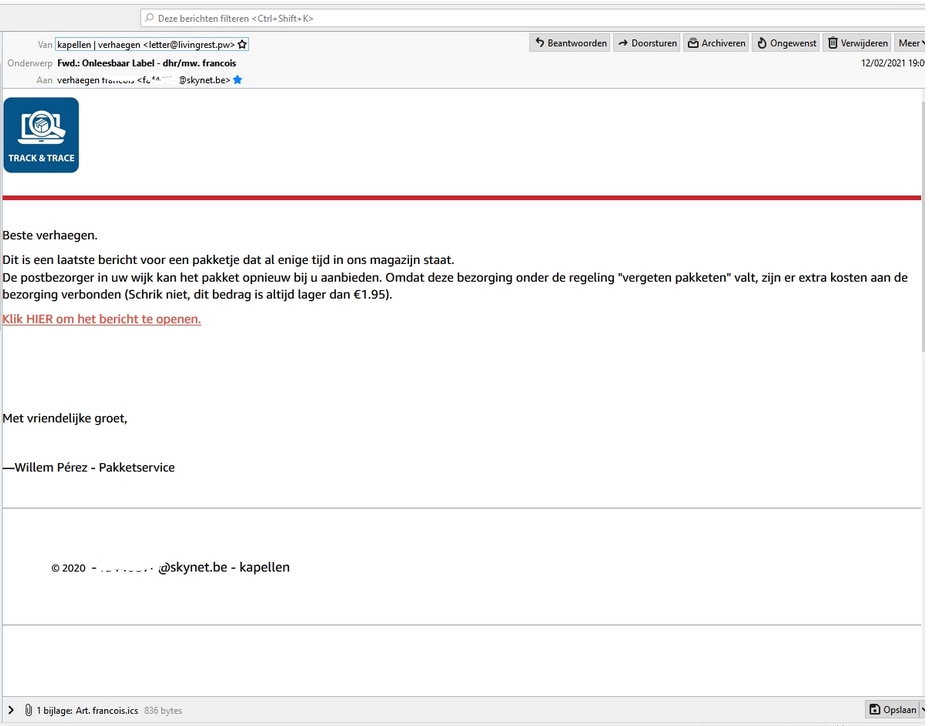Click the message body vertical scrollbar
The width and height of the screenshot is (929, 726).
pyautogui.click(x=923, y=300)
